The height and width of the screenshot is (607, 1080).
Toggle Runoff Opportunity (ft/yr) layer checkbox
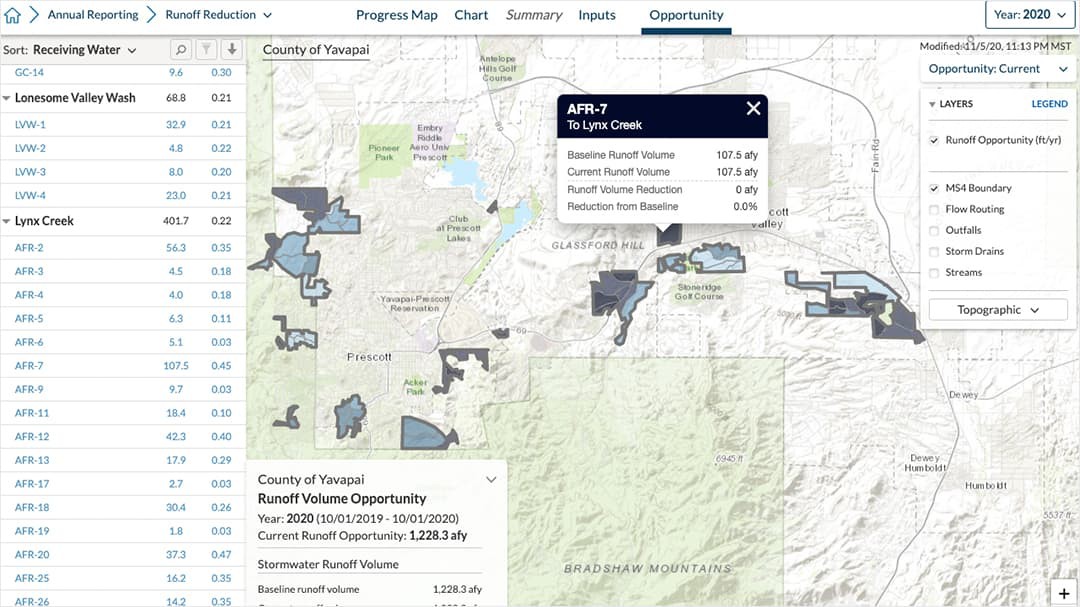[x=934, y=141]
